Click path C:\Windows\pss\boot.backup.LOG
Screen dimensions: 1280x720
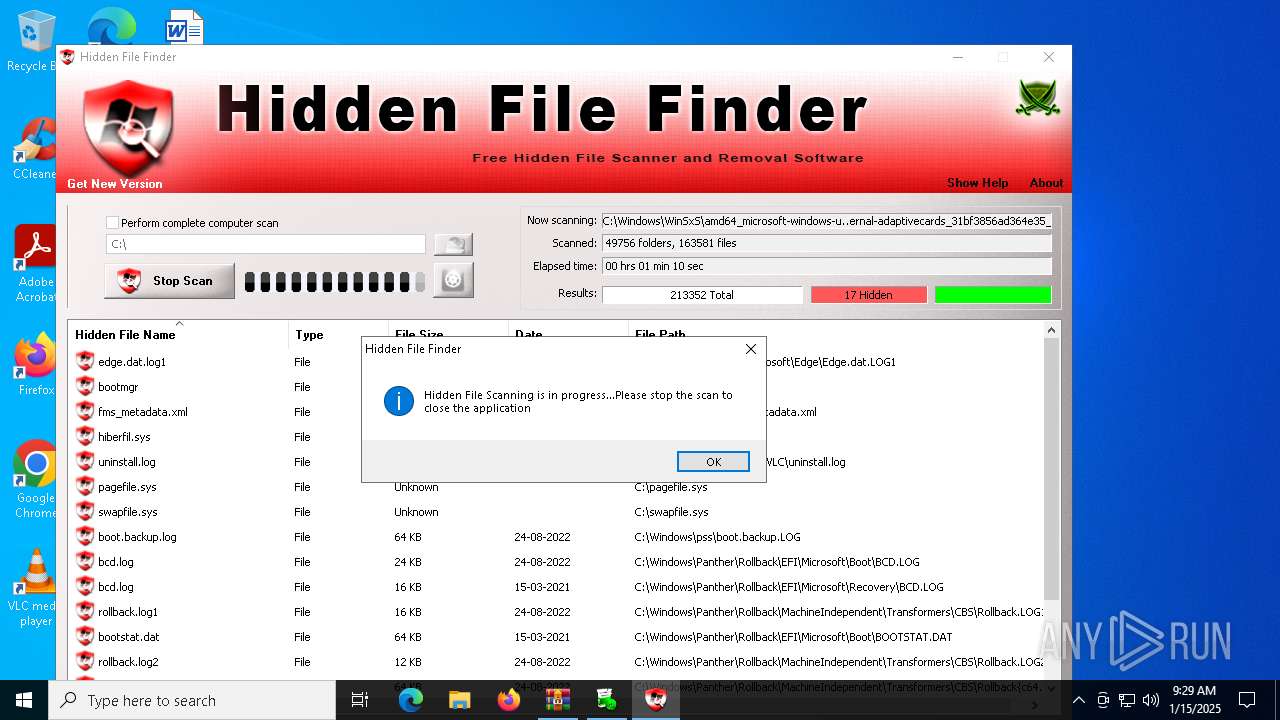tap(718, 537)
